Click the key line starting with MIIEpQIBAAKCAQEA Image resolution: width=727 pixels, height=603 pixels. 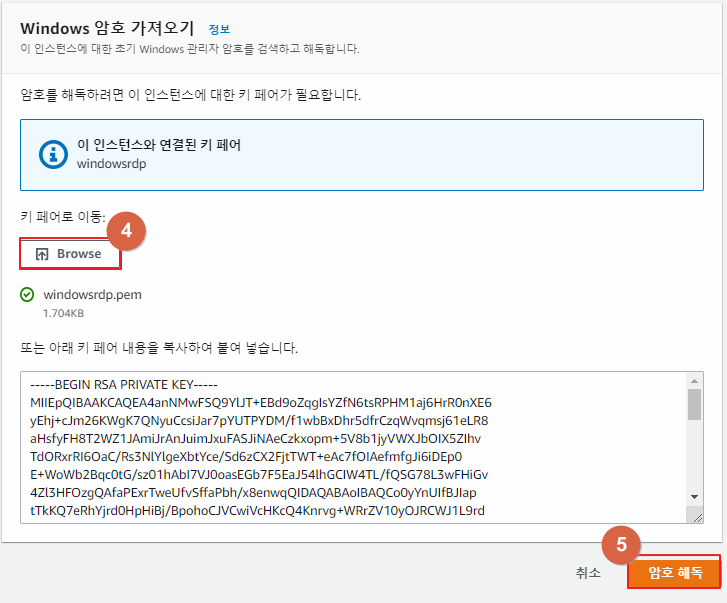pos(261,402)
